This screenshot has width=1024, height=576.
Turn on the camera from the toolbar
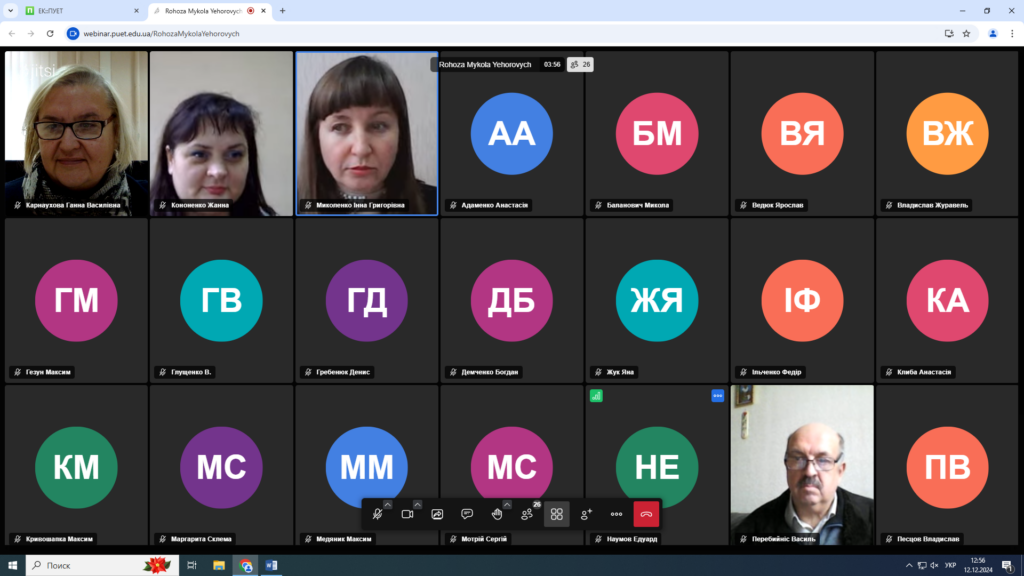(407, 514)
